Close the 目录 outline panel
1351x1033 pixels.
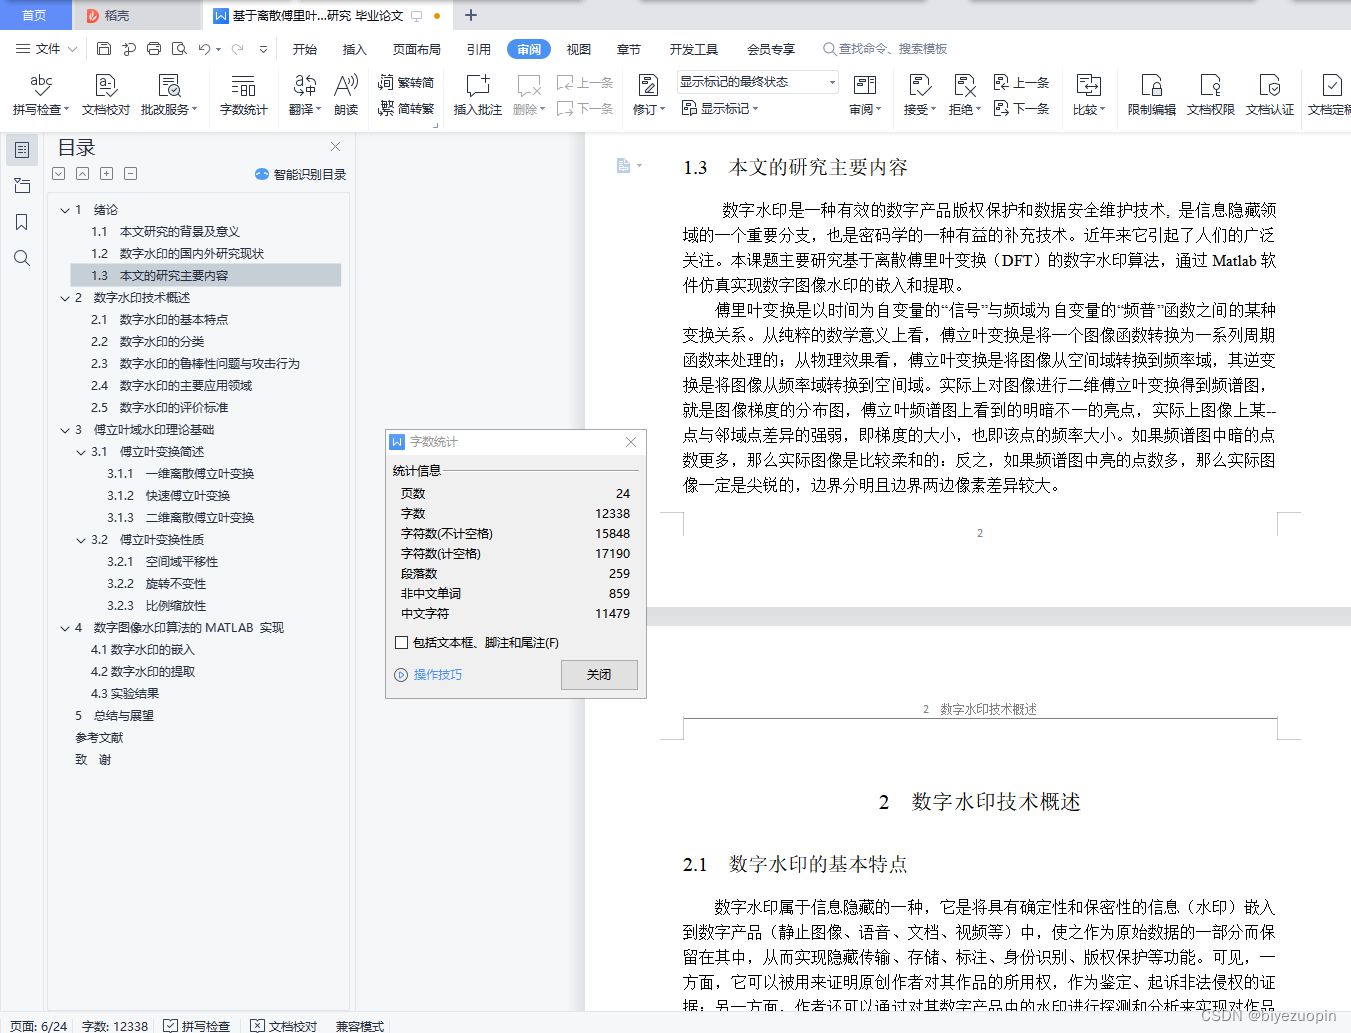[x=336, y=147]
